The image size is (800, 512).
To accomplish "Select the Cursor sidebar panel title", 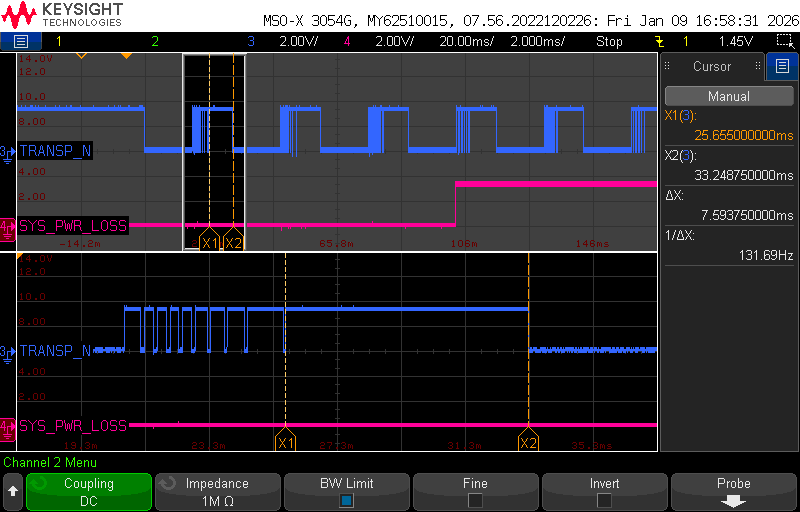I will point(712,66).
